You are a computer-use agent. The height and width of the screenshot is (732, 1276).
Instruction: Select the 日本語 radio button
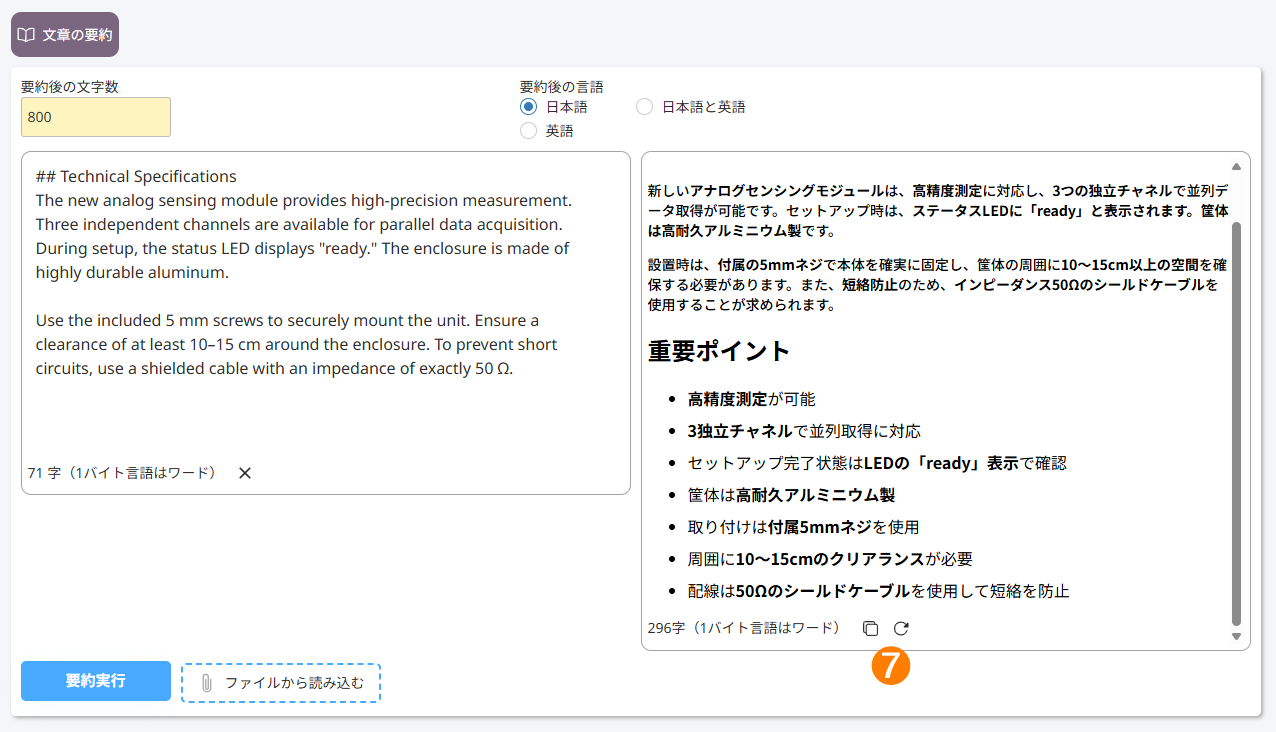(529, 107)
